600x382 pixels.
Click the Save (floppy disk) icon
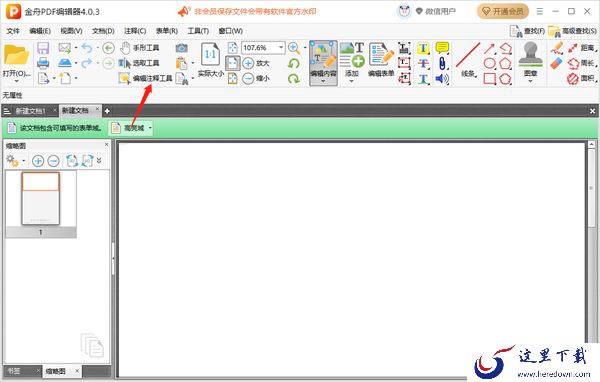coord(43,48)
